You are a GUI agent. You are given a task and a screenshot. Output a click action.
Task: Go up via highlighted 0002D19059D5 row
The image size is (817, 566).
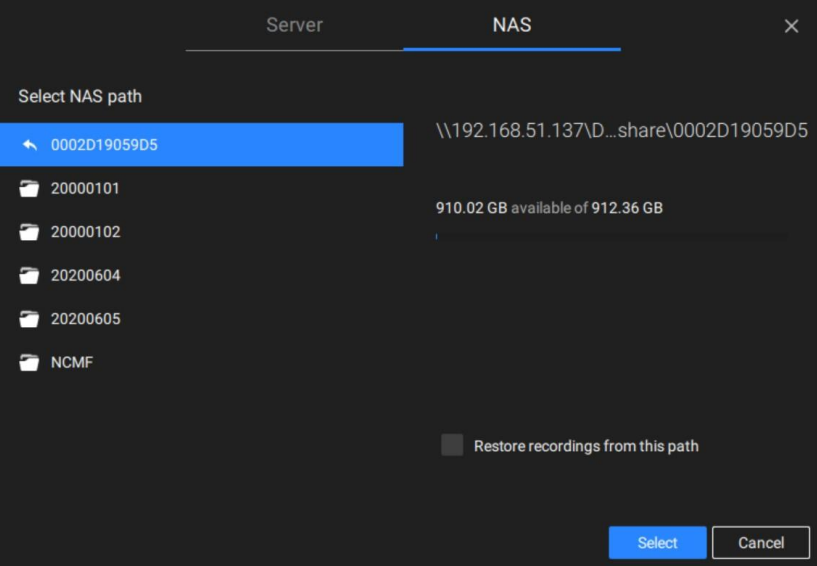202,145
